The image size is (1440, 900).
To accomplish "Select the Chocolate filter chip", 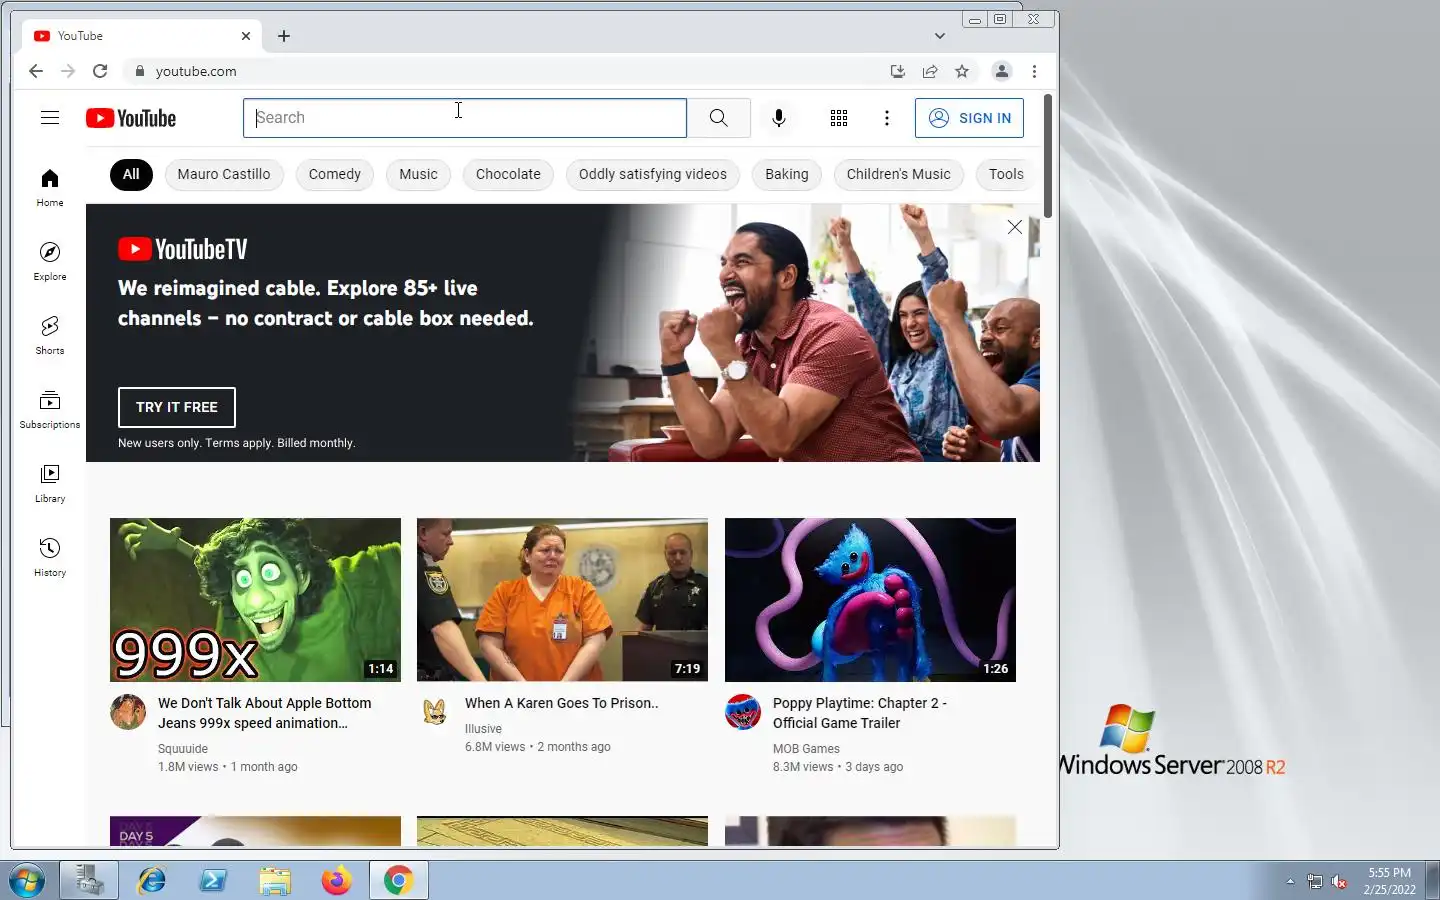I will (x=508, y=174).
